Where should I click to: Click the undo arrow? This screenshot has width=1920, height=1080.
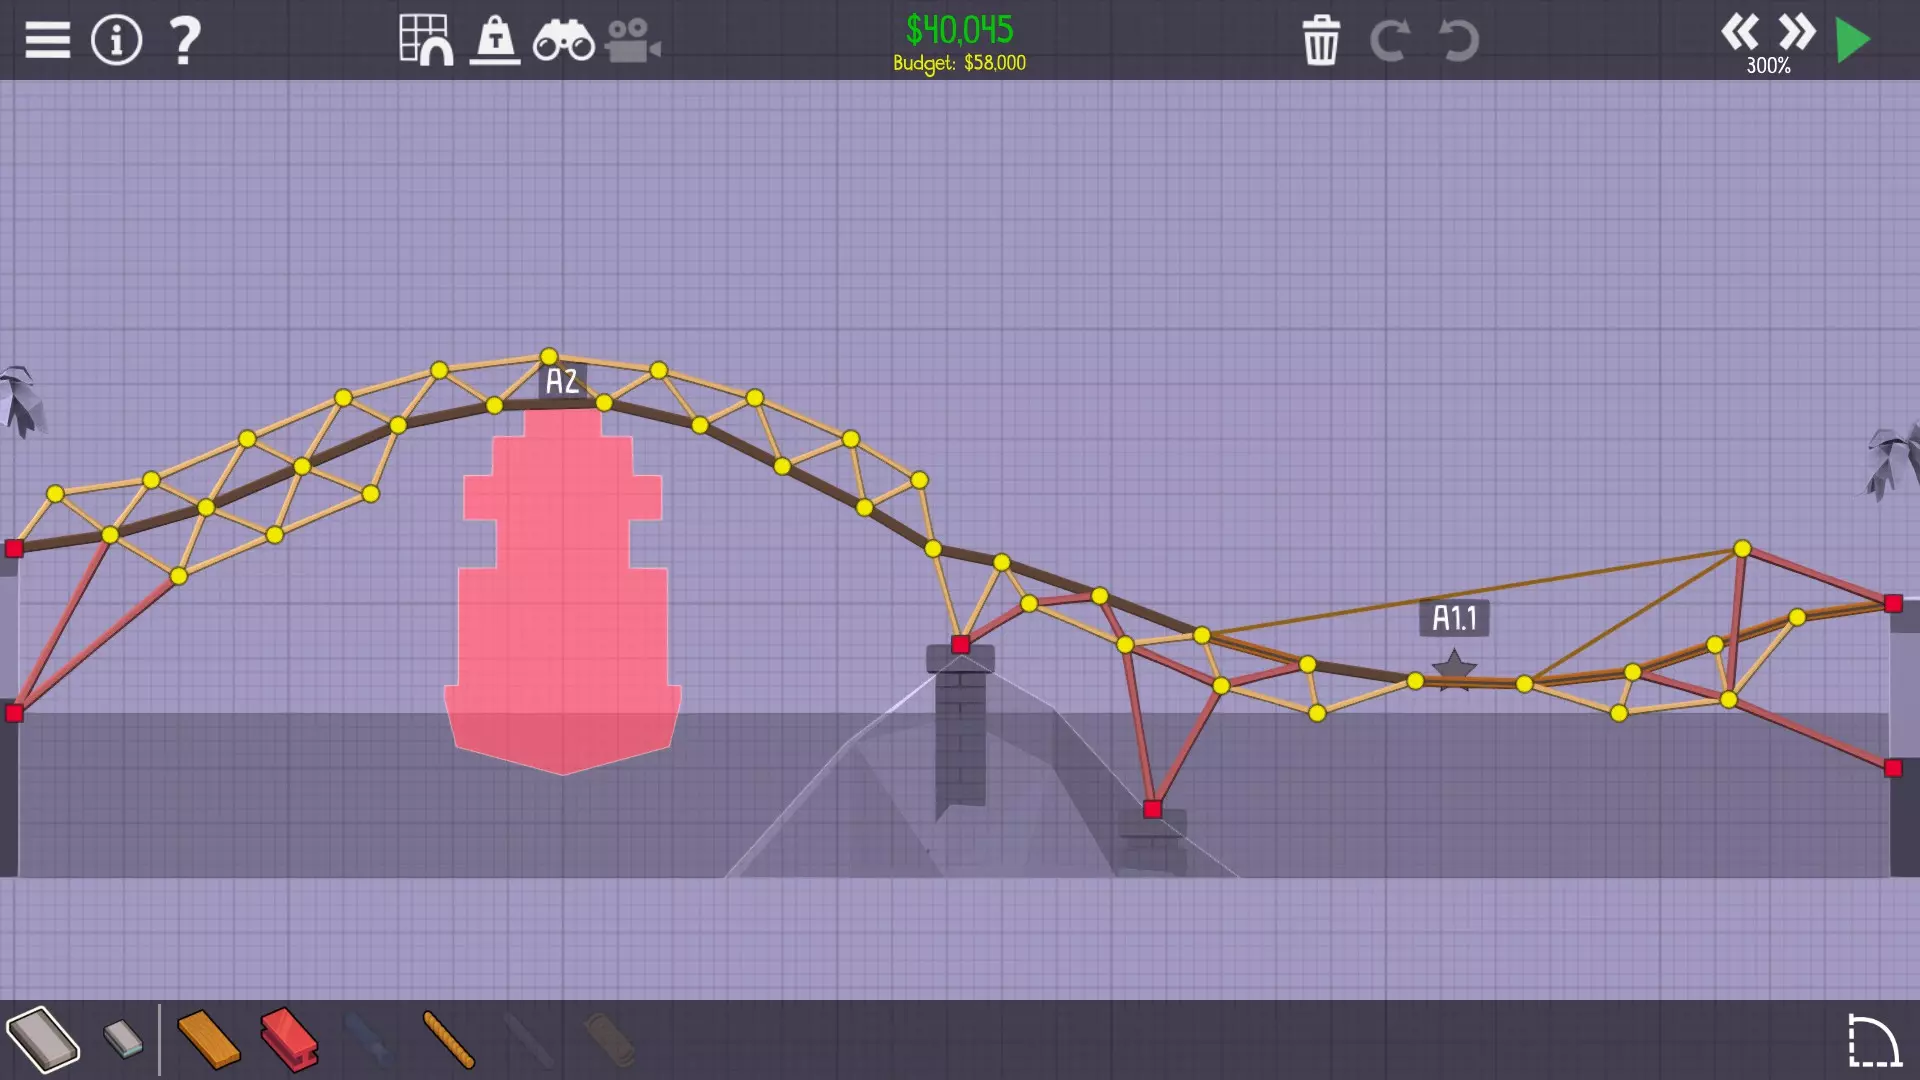pyautogui.click(x=1458, y=41)
